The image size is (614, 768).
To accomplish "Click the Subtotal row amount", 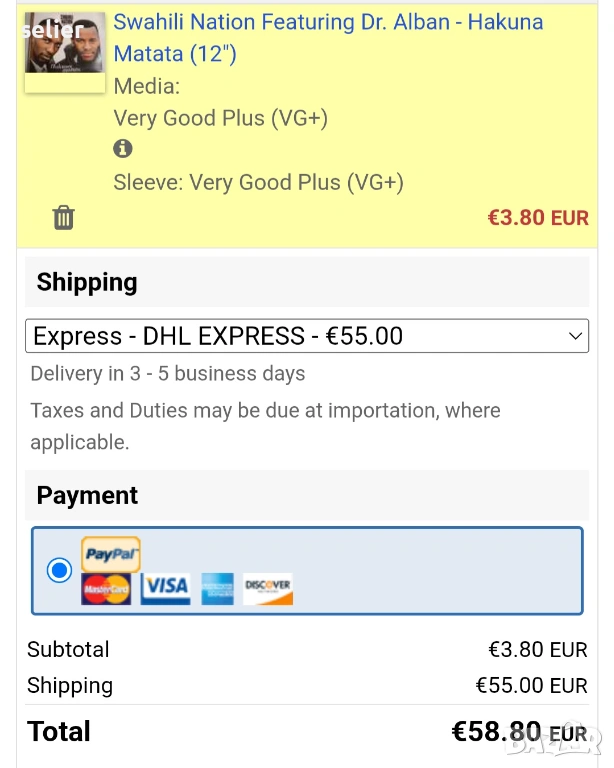I will [x=538, y=650].
